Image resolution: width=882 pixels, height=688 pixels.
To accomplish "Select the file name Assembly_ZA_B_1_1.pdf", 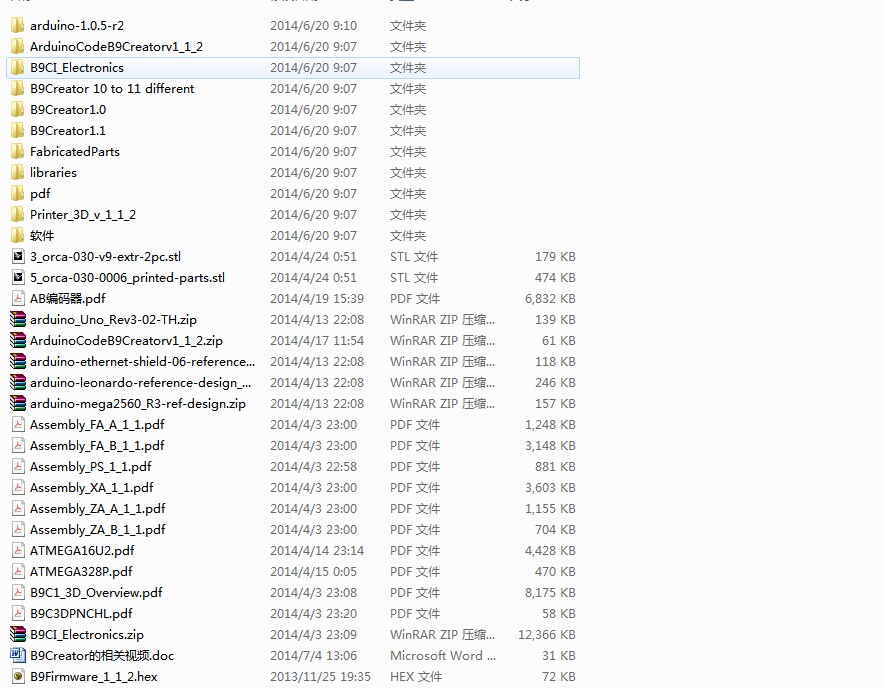I will pos(98,529).
